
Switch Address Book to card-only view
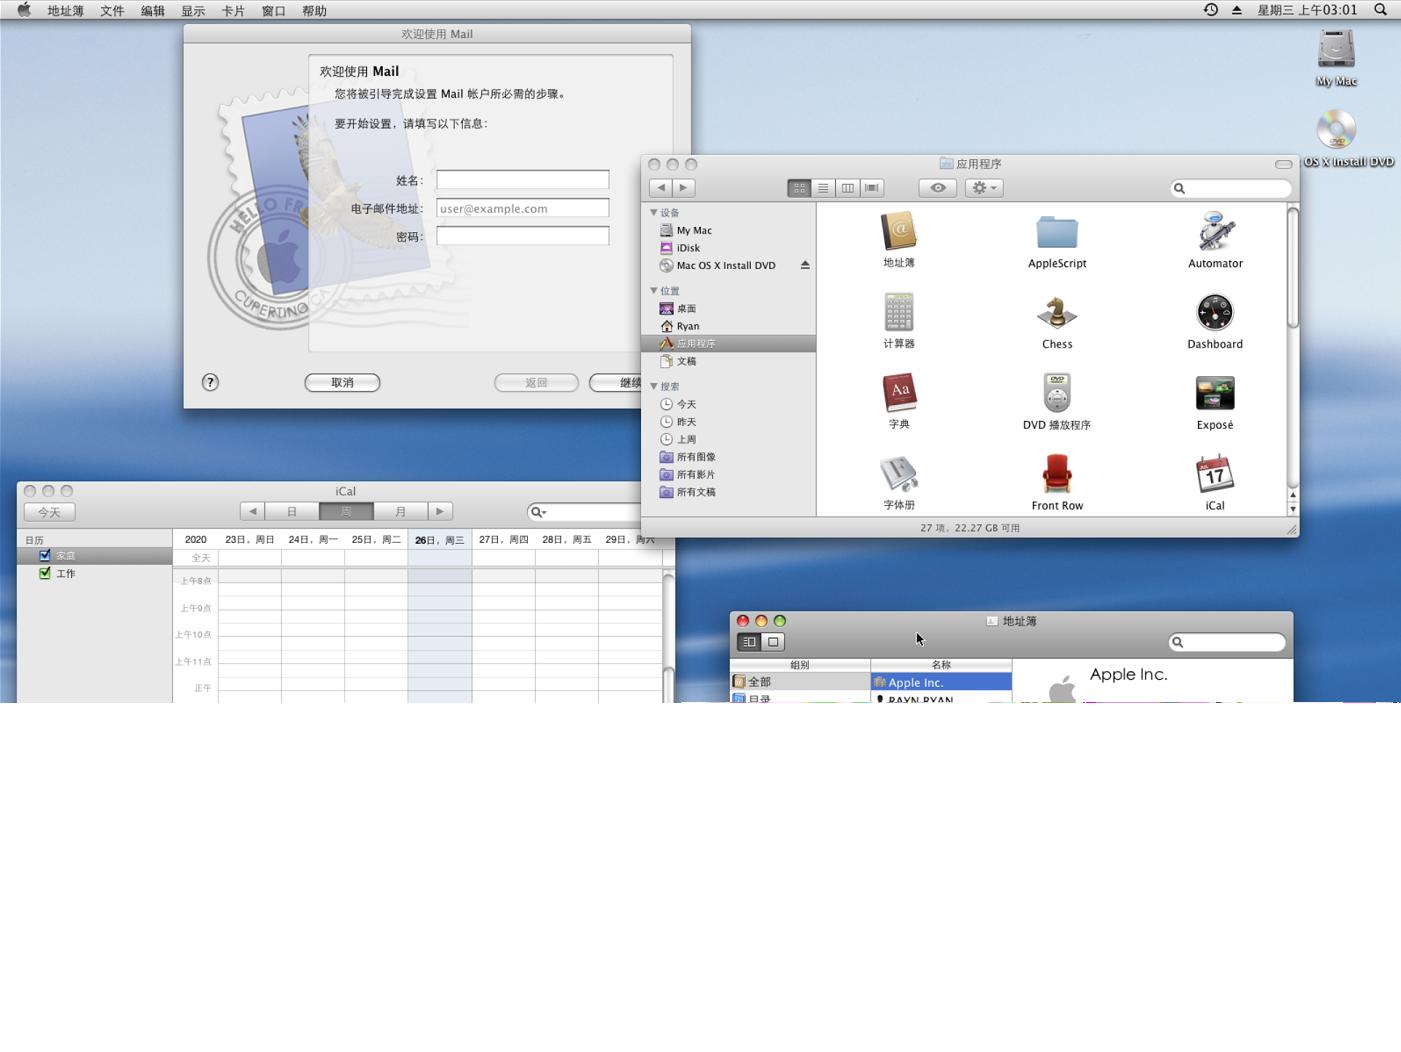773,642
